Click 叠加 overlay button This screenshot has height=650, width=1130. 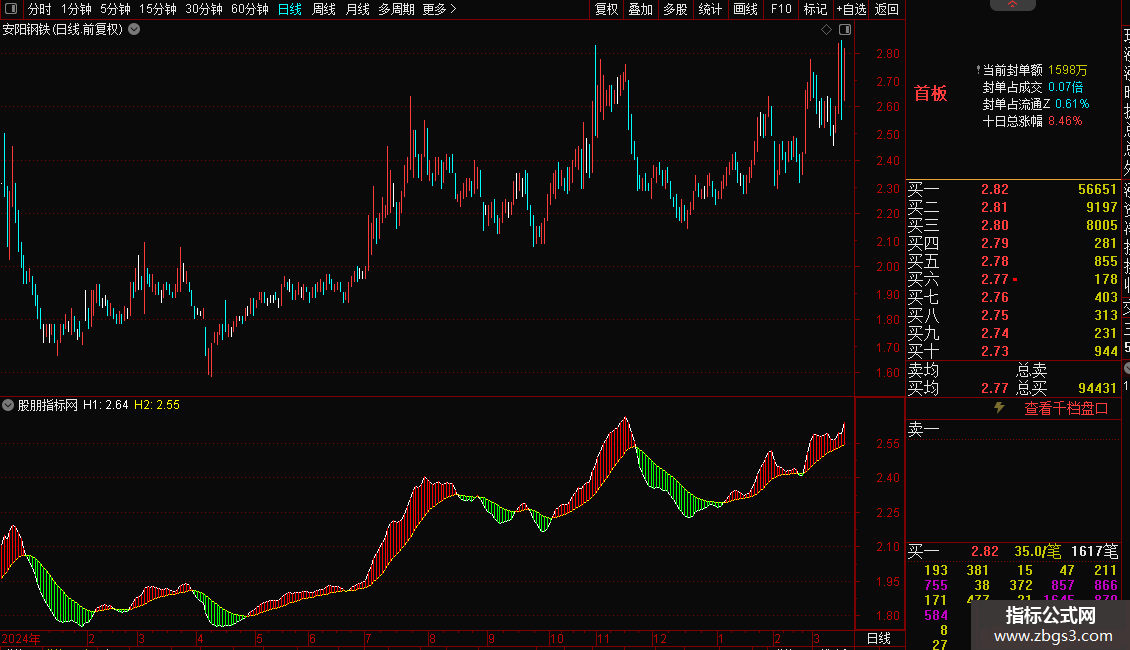641,9
